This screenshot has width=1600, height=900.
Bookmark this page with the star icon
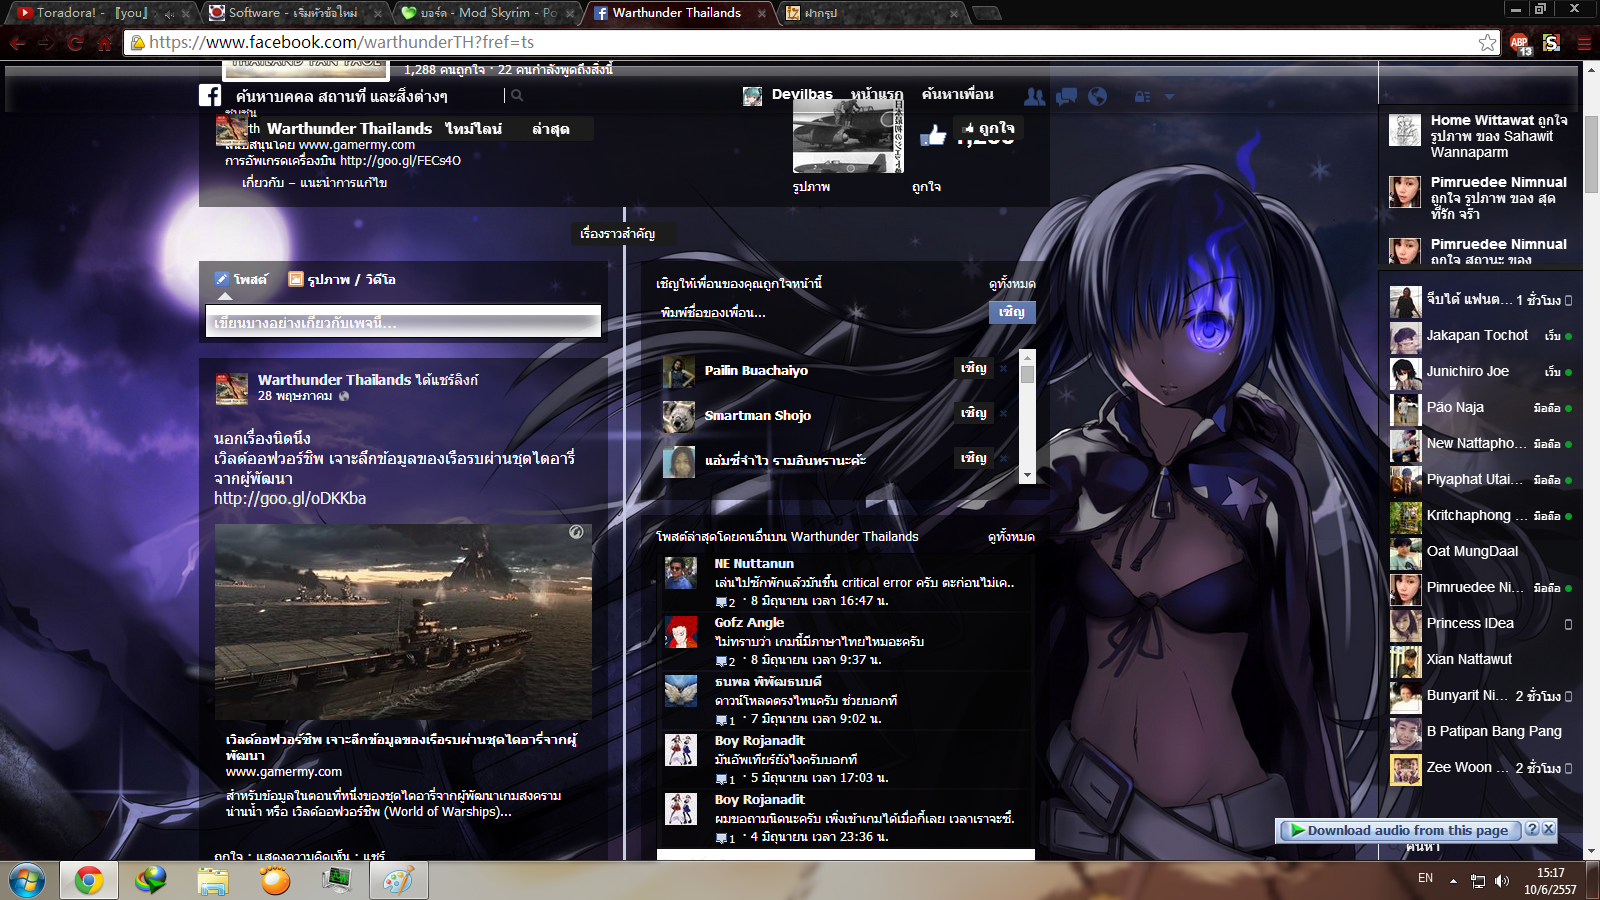tap(1487, 42)
